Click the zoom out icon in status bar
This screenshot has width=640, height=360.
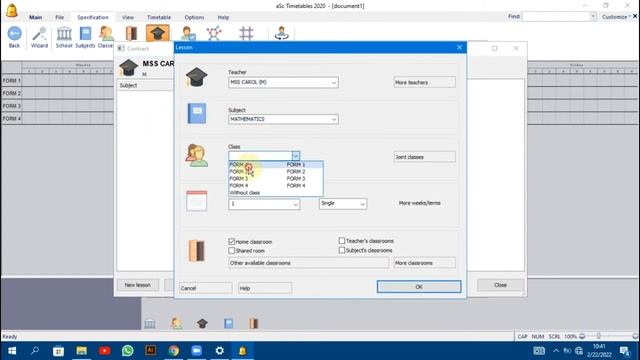pyautogui.click(x=582, y=336)
